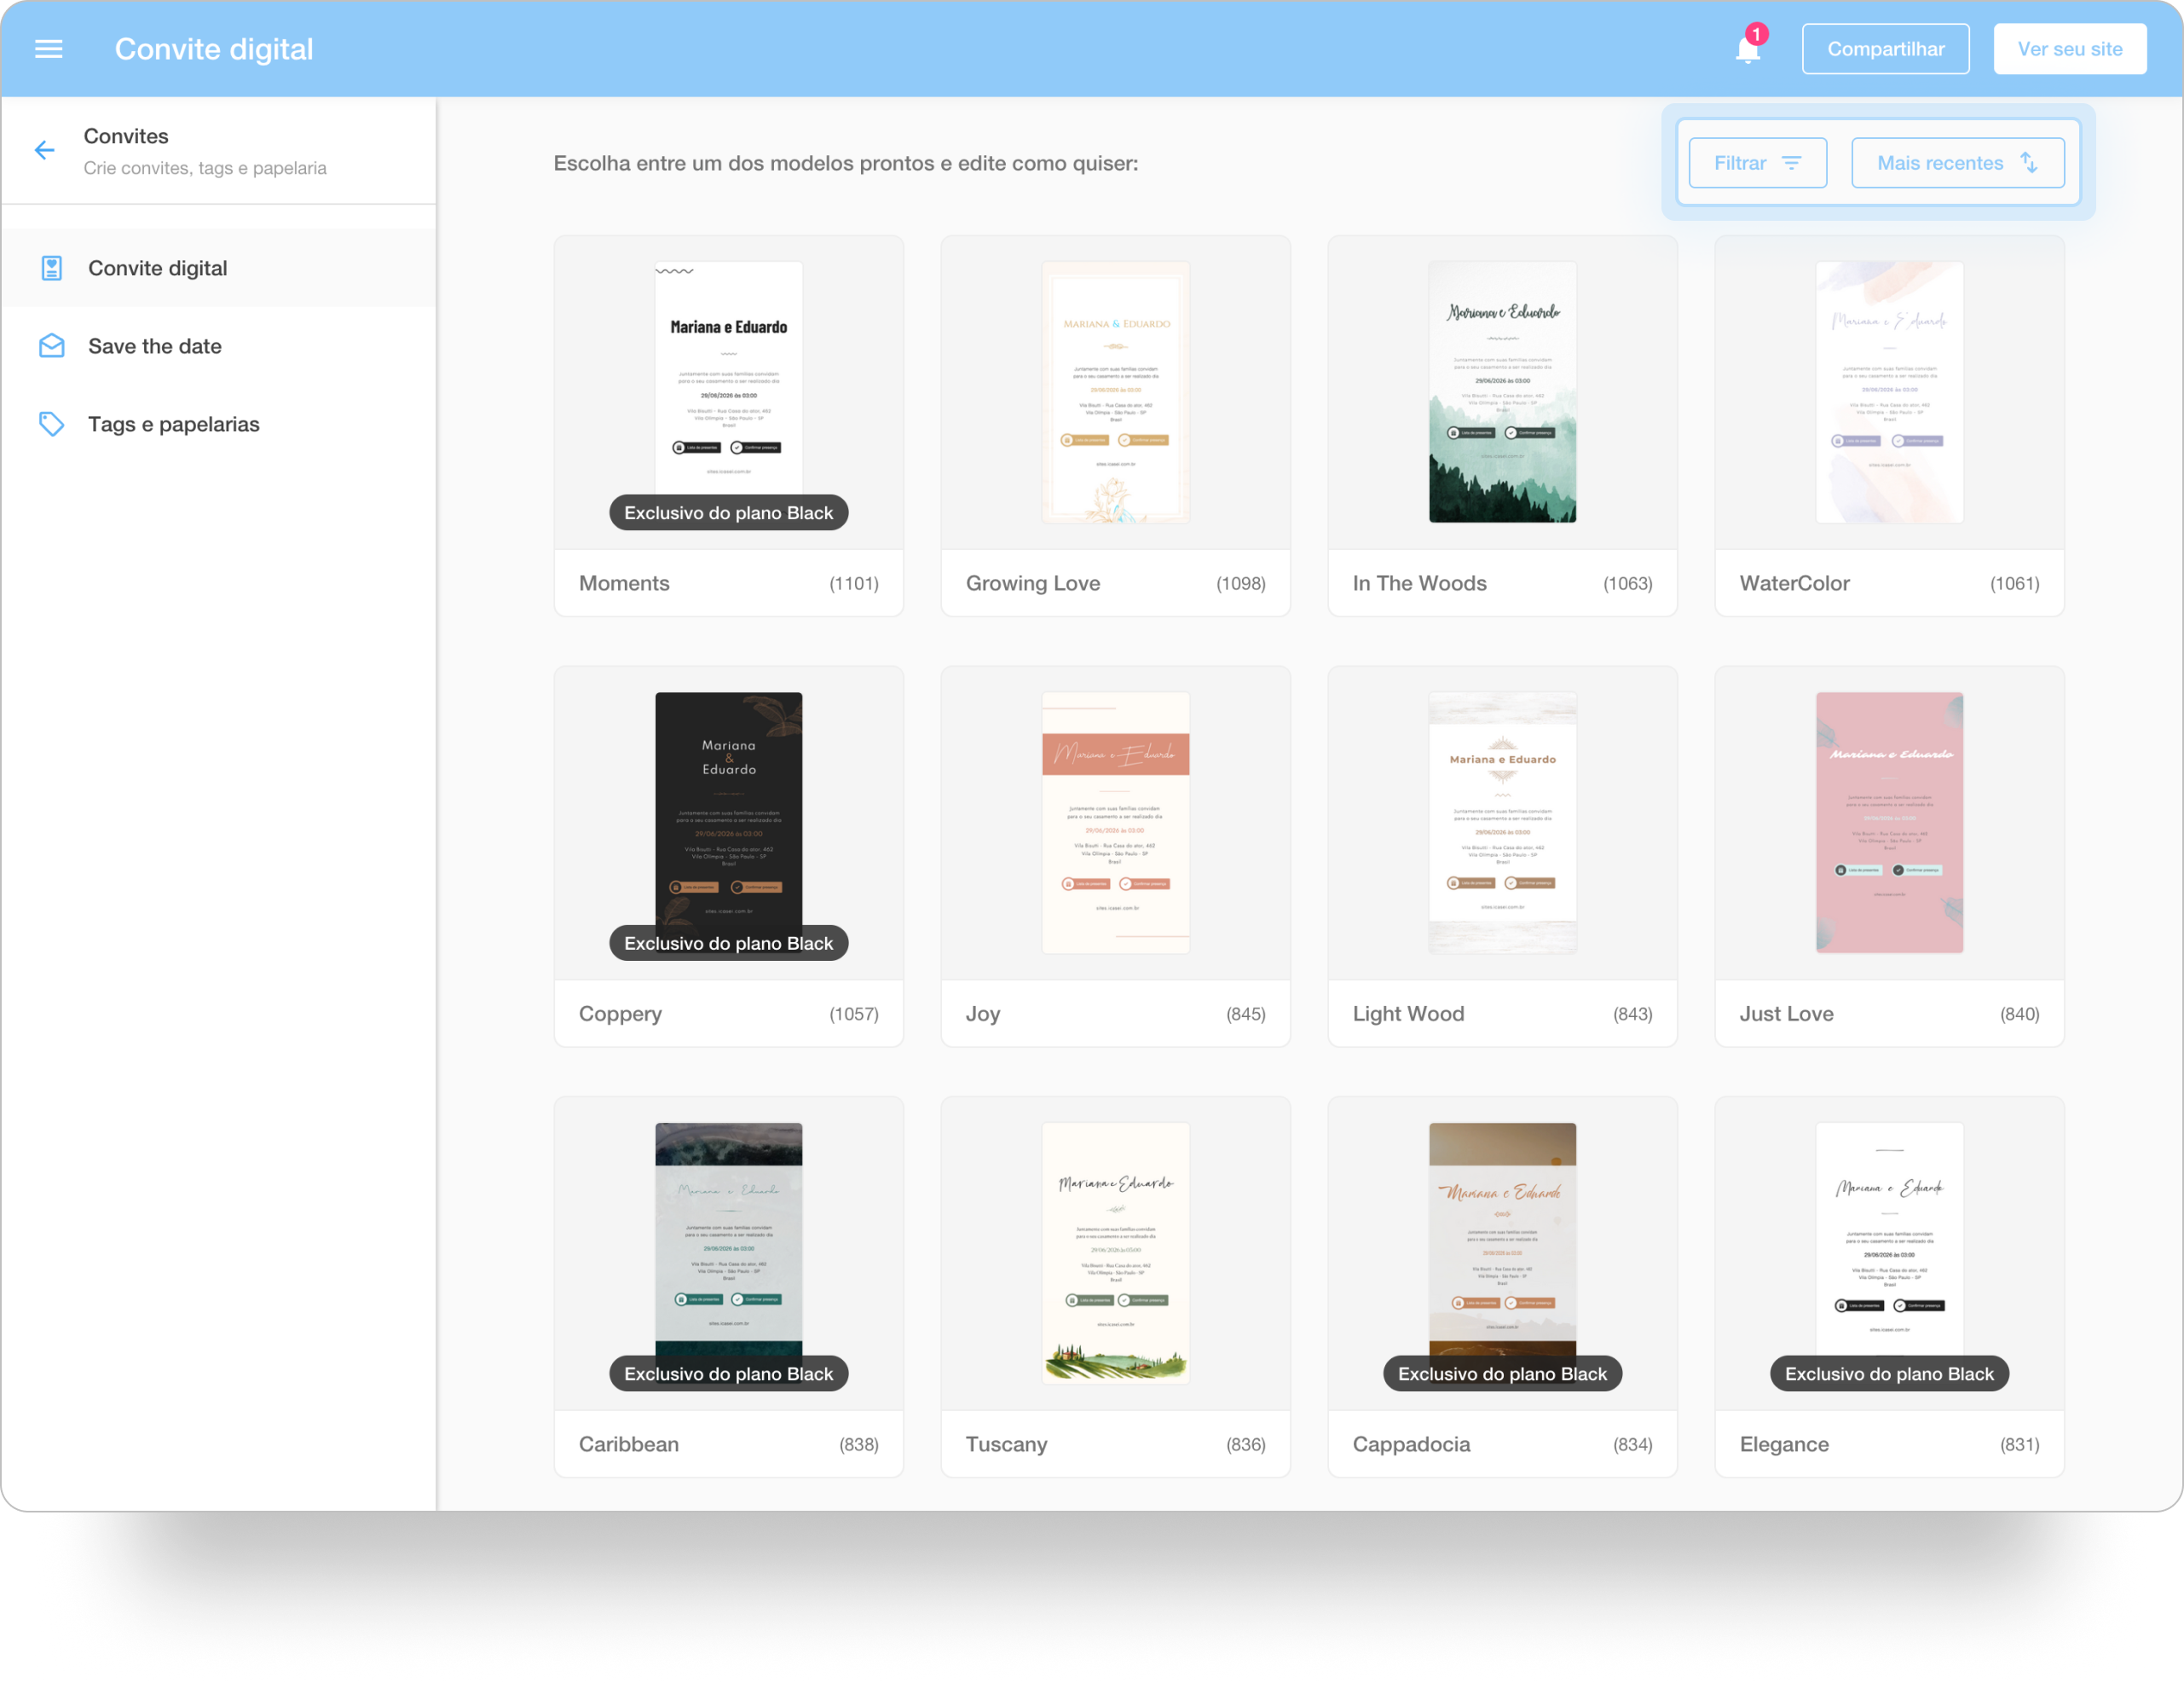Click the Ver seu site button
The image size is (2184, 1683).
pyautogui.click(x=2069, y=49)
